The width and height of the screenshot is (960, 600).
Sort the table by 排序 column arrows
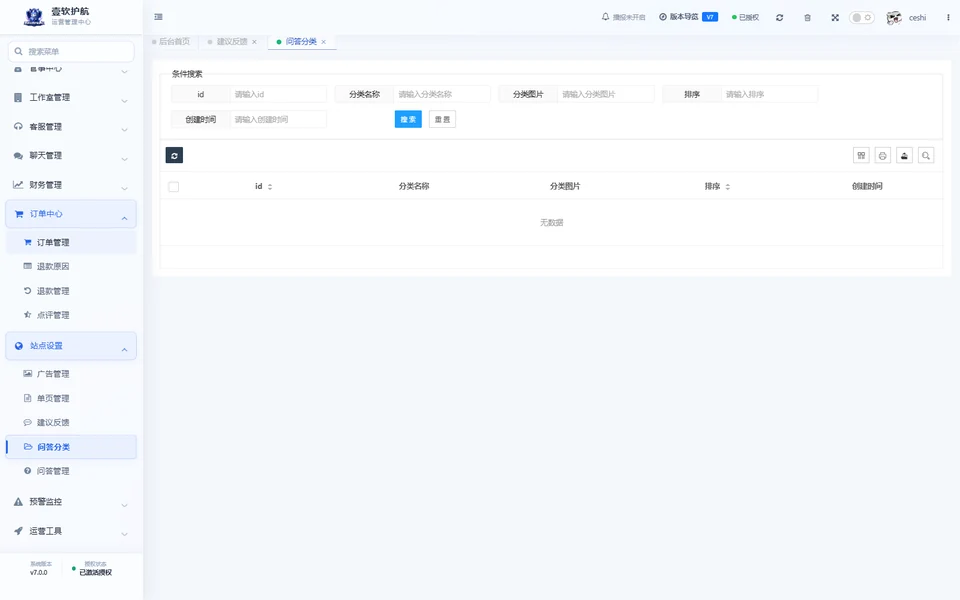[x=728, y=187]
